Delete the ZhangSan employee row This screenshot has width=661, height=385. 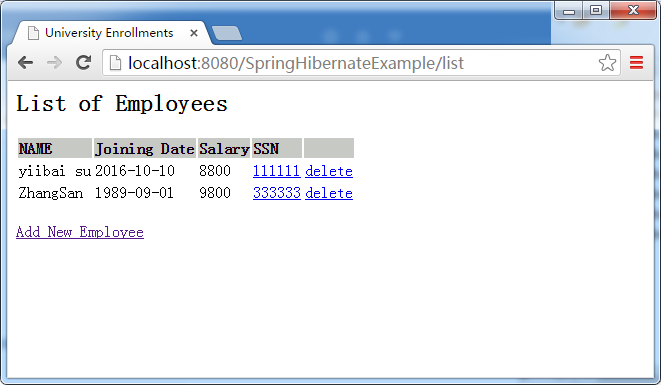[x=329, y=193]
